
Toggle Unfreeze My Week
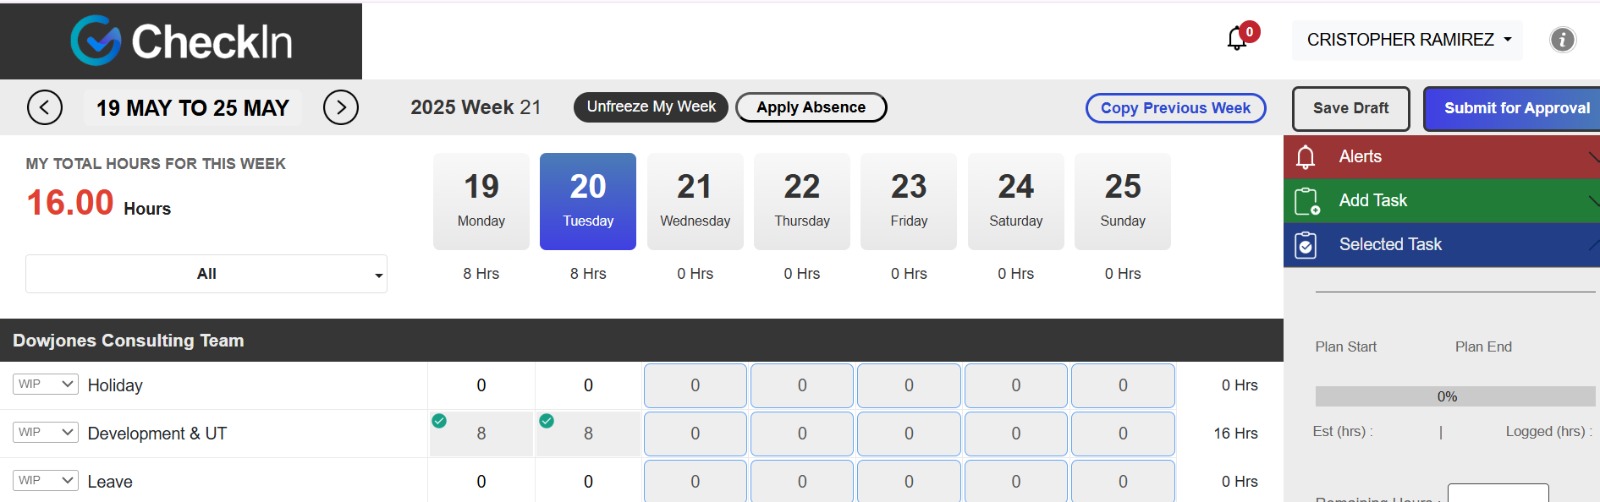[651, 107]
